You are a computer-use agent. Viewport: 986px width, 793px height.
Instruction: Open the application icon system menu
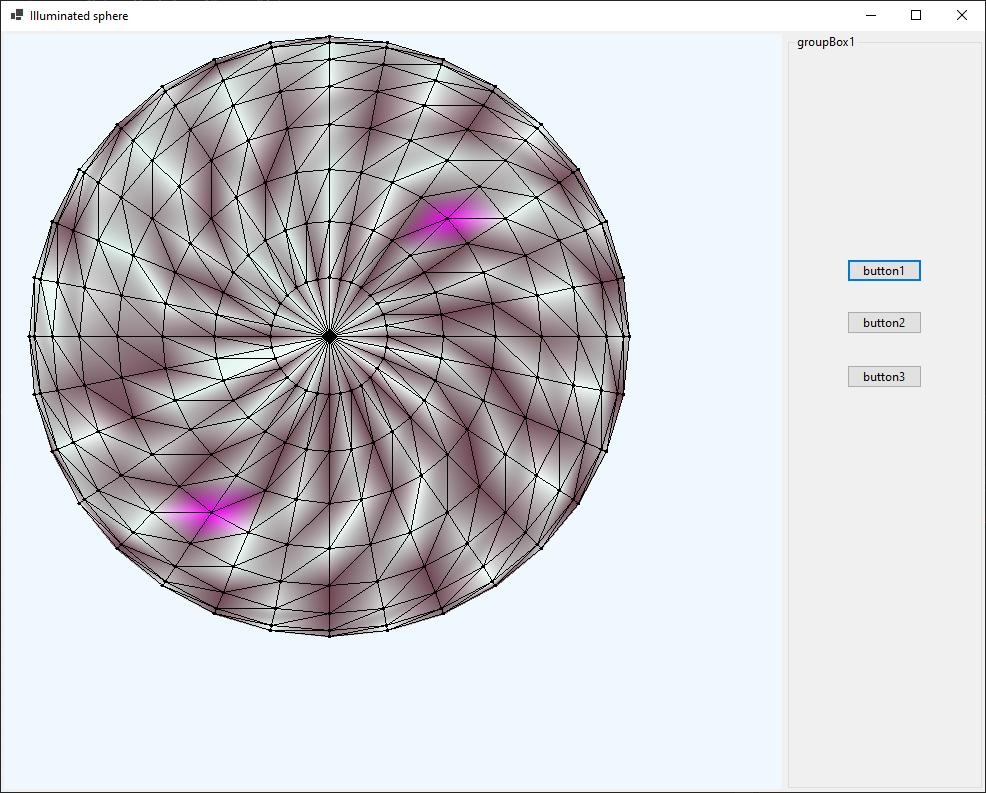pyautogui.click(x=16, y=15)
